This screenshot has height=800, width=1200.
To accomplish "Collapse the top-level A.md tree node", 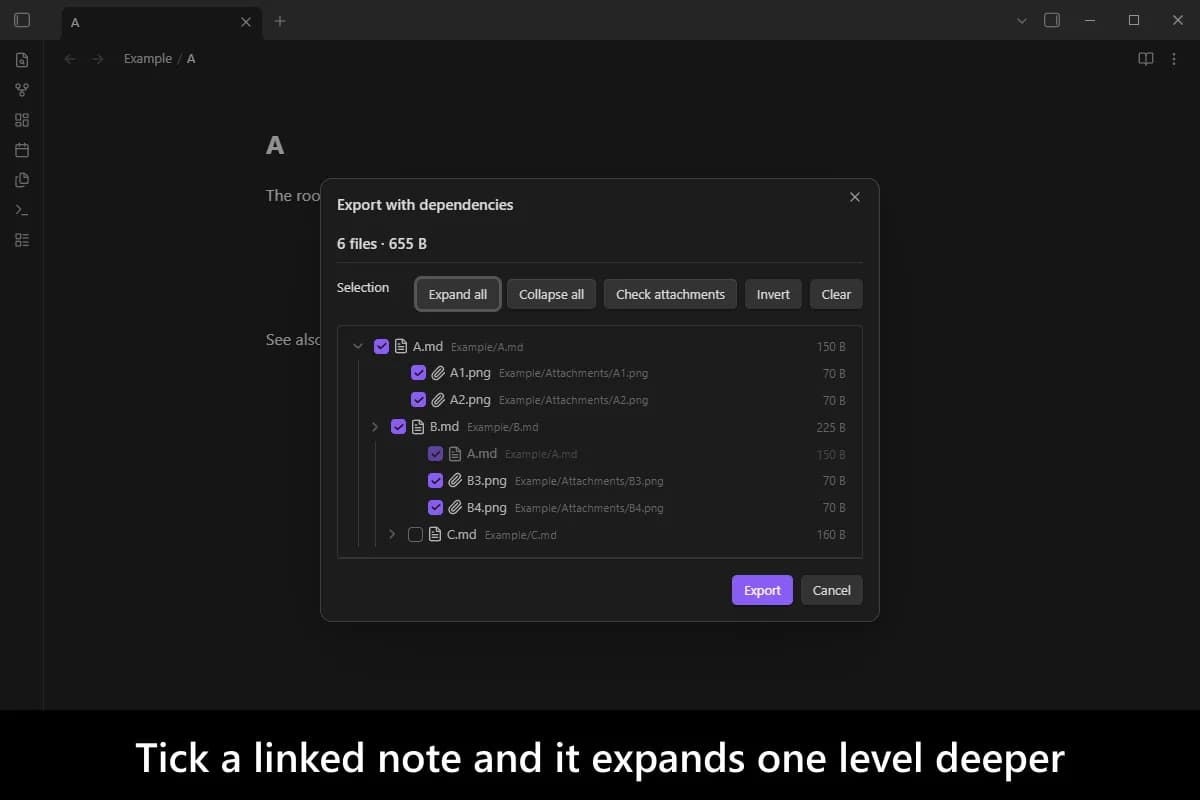I will pos(358,346).
